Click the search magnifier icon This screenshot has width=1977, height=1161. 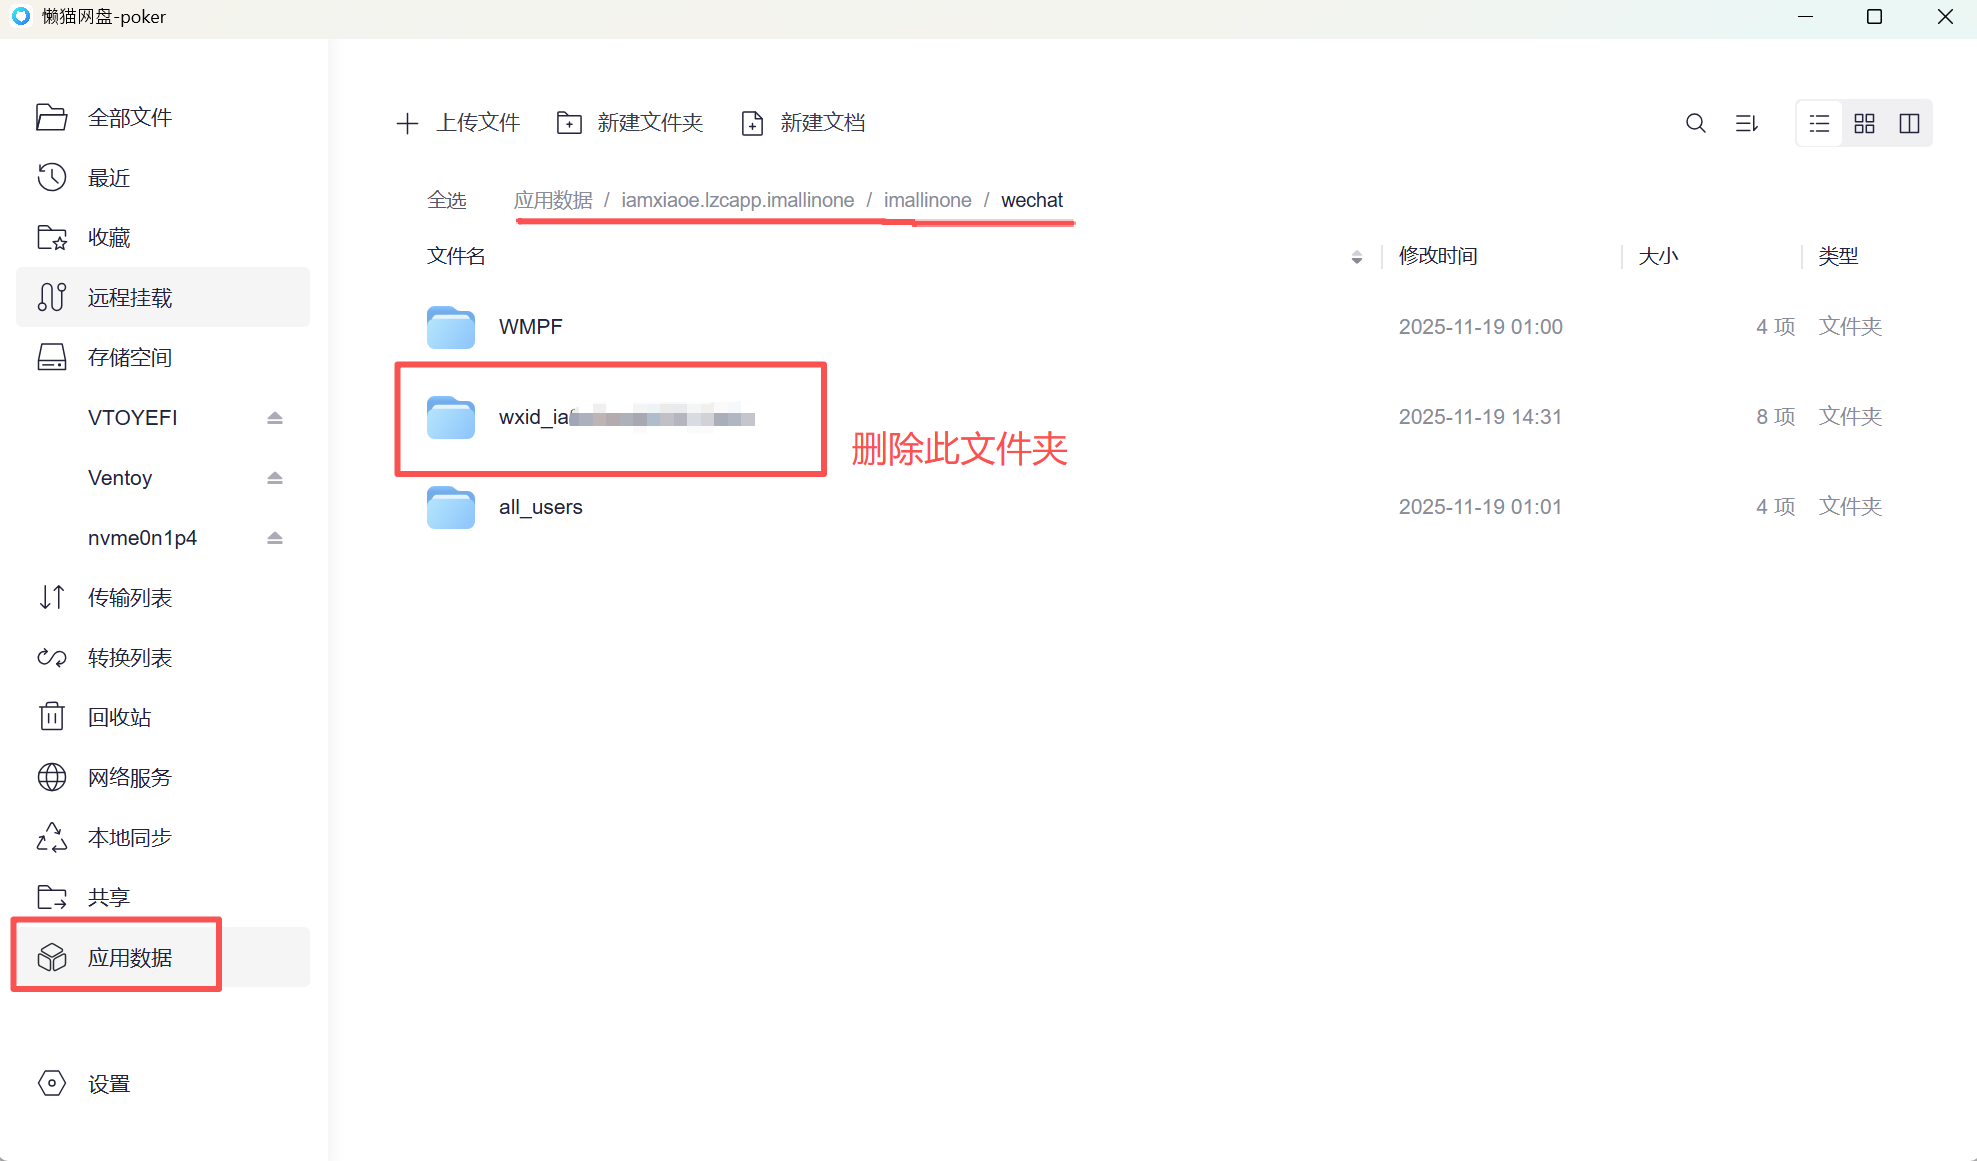coord(1695,123)
